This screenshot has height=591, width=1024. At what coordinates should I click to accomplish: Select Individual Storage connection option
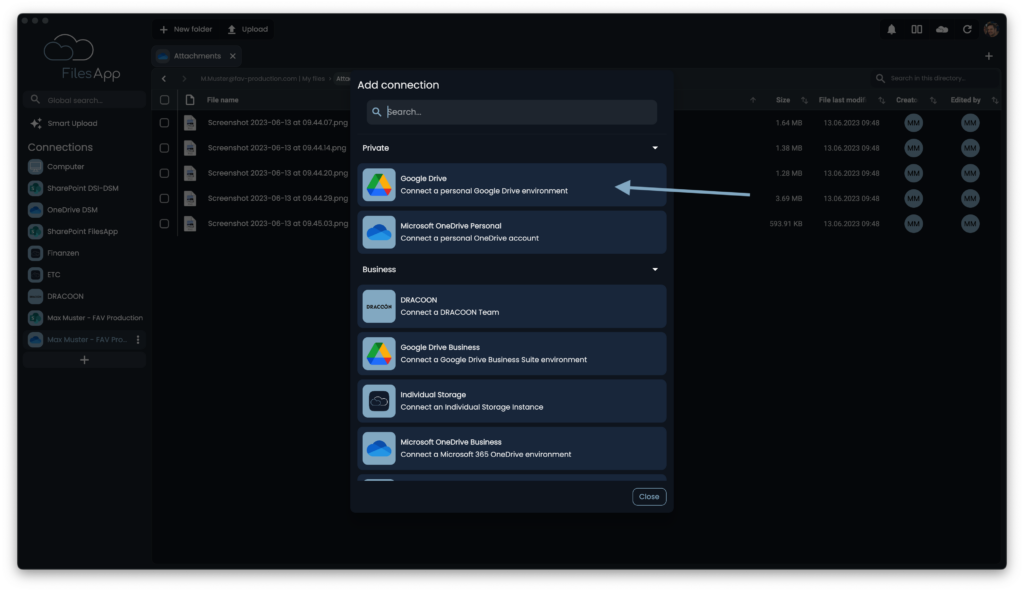(512, 401)
